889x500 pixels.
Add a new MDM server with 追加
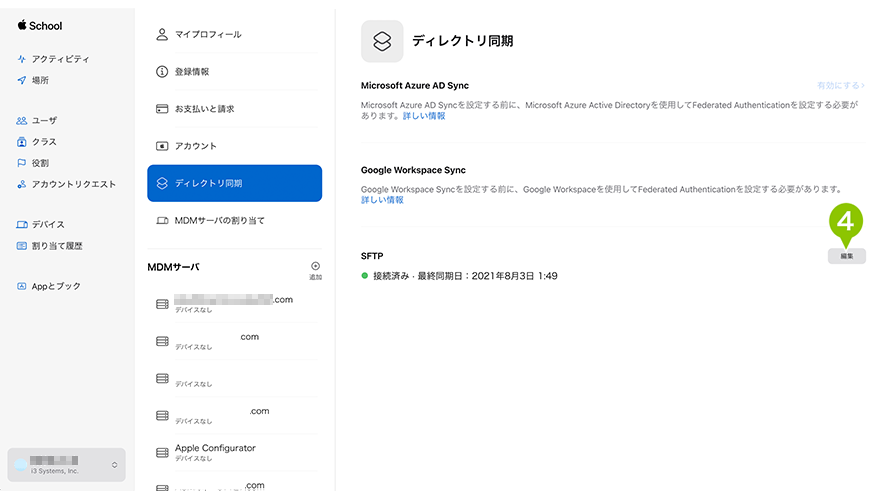(315, 270)
